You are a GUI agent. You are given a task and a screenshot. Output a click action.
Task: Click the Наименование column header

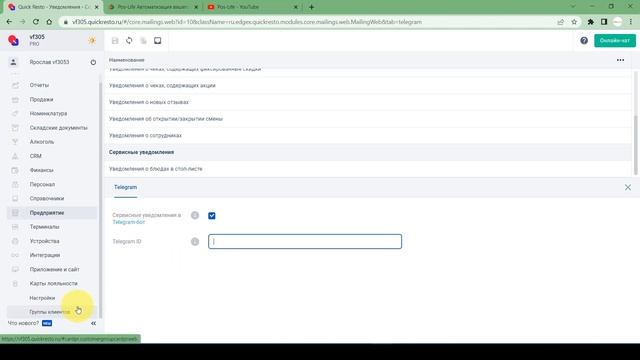pyautogui.click(x=127, y=60)
